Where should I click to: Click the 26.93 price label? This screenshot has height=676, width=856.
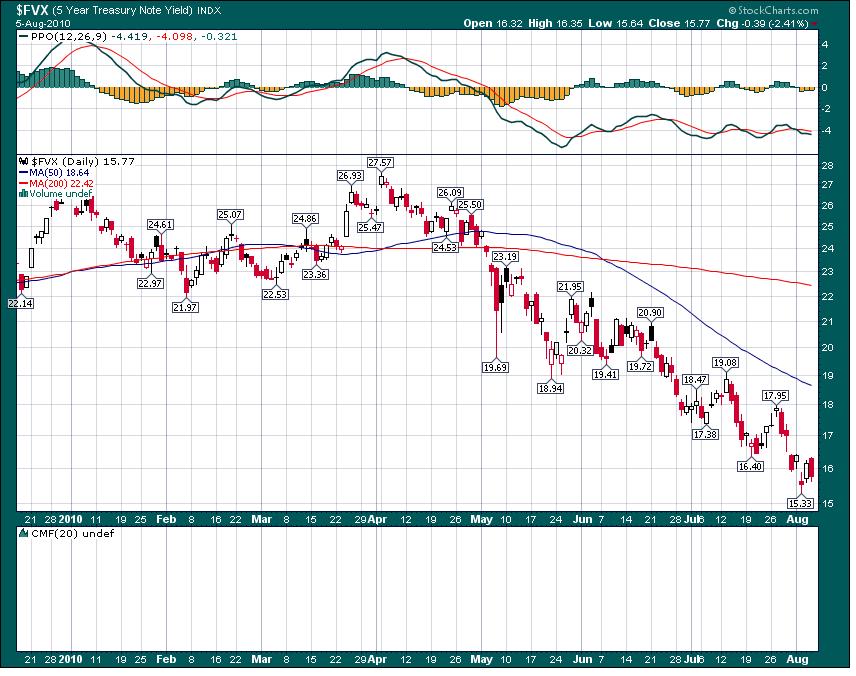tap(350, 176)
